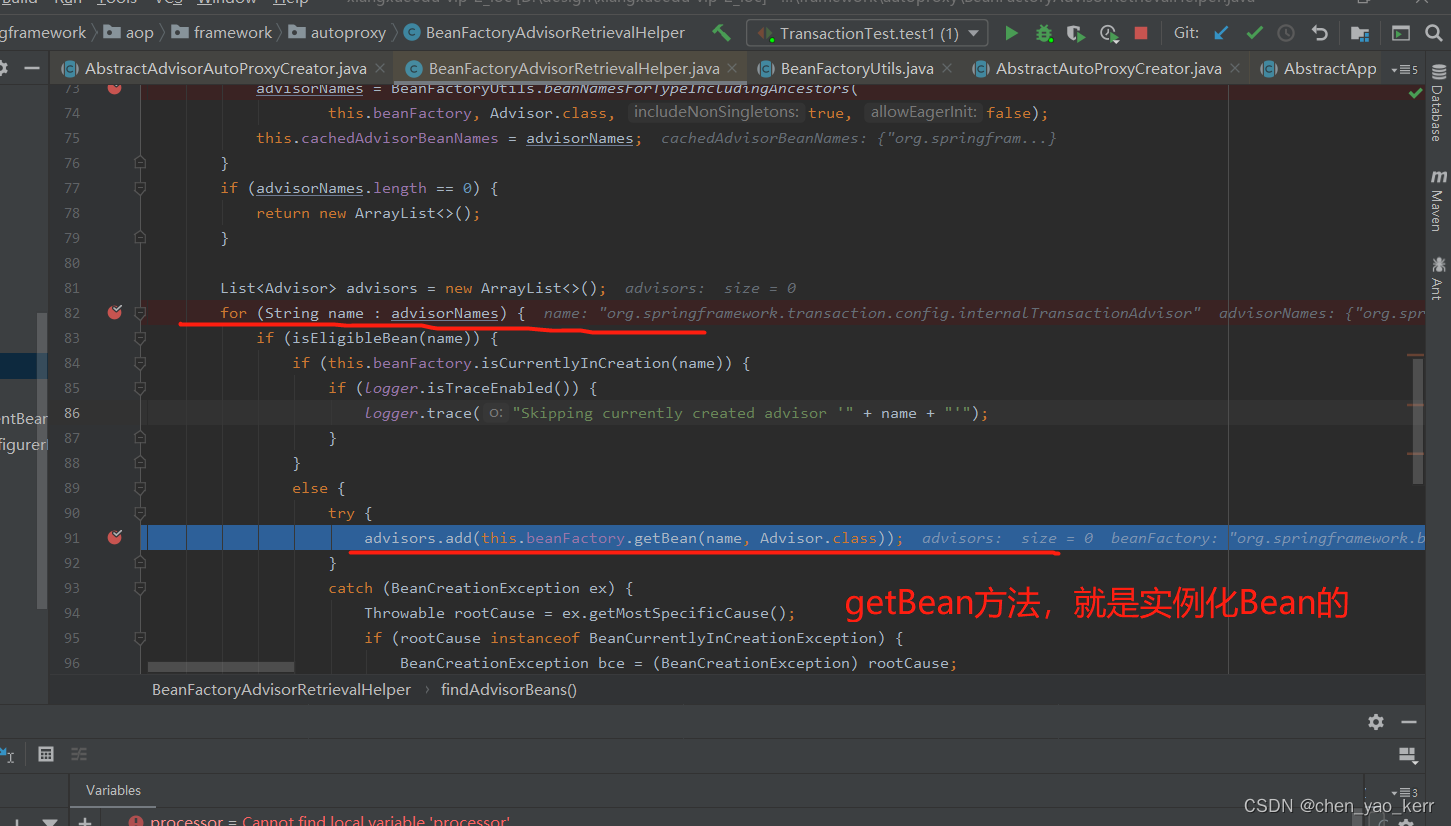The height and width of the screenshot is (826, 1451).
Task: Open Project Structure folder icon
Action: coord(1360,33)
